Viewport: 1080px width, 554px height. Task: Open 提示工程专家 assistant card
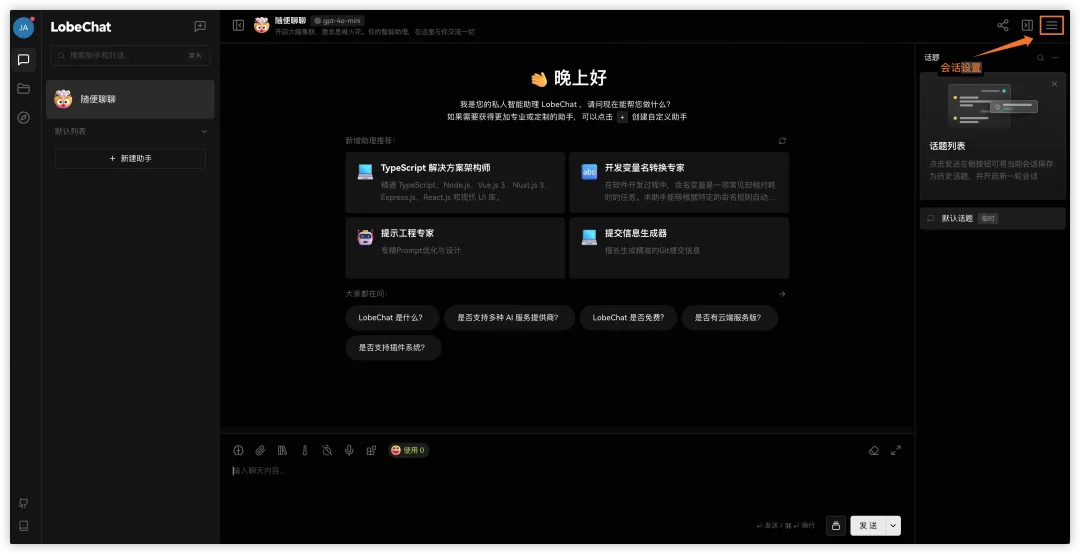(455, 248)
